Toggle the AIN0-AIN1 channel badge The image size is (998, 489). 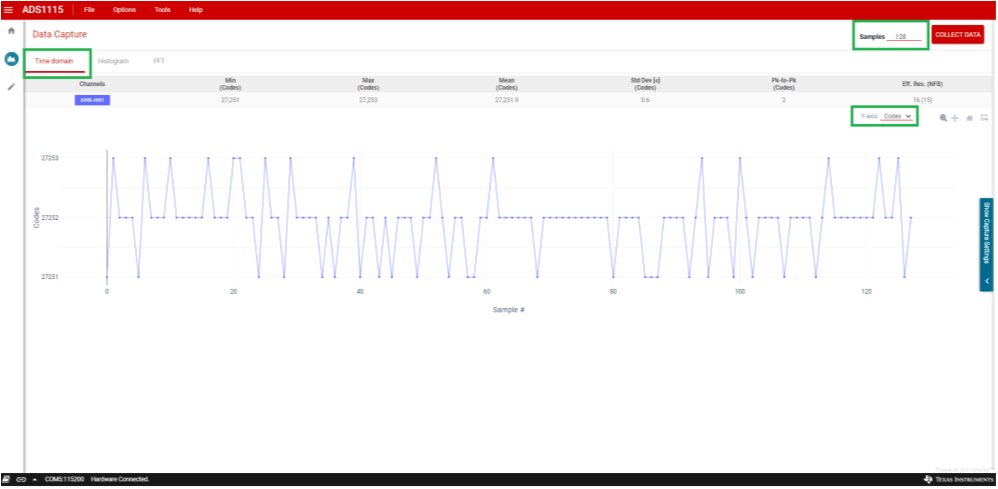92,100
